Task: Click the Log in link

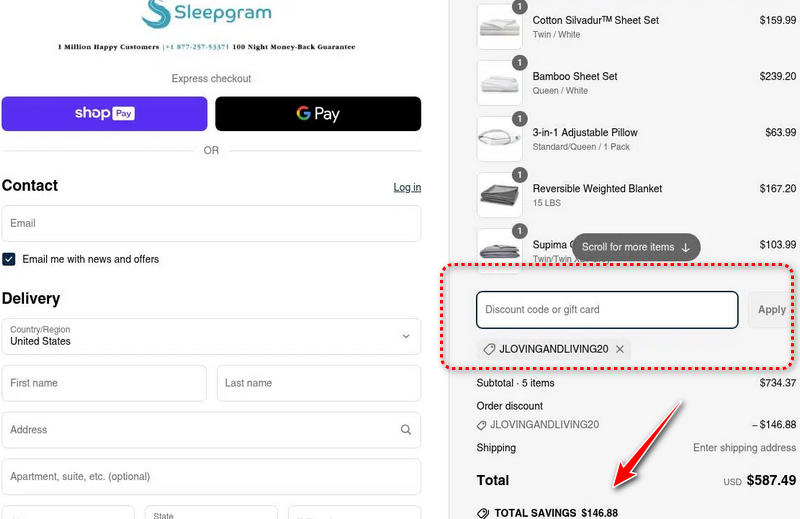Action: pyautogui.click(x=407, y=187)
